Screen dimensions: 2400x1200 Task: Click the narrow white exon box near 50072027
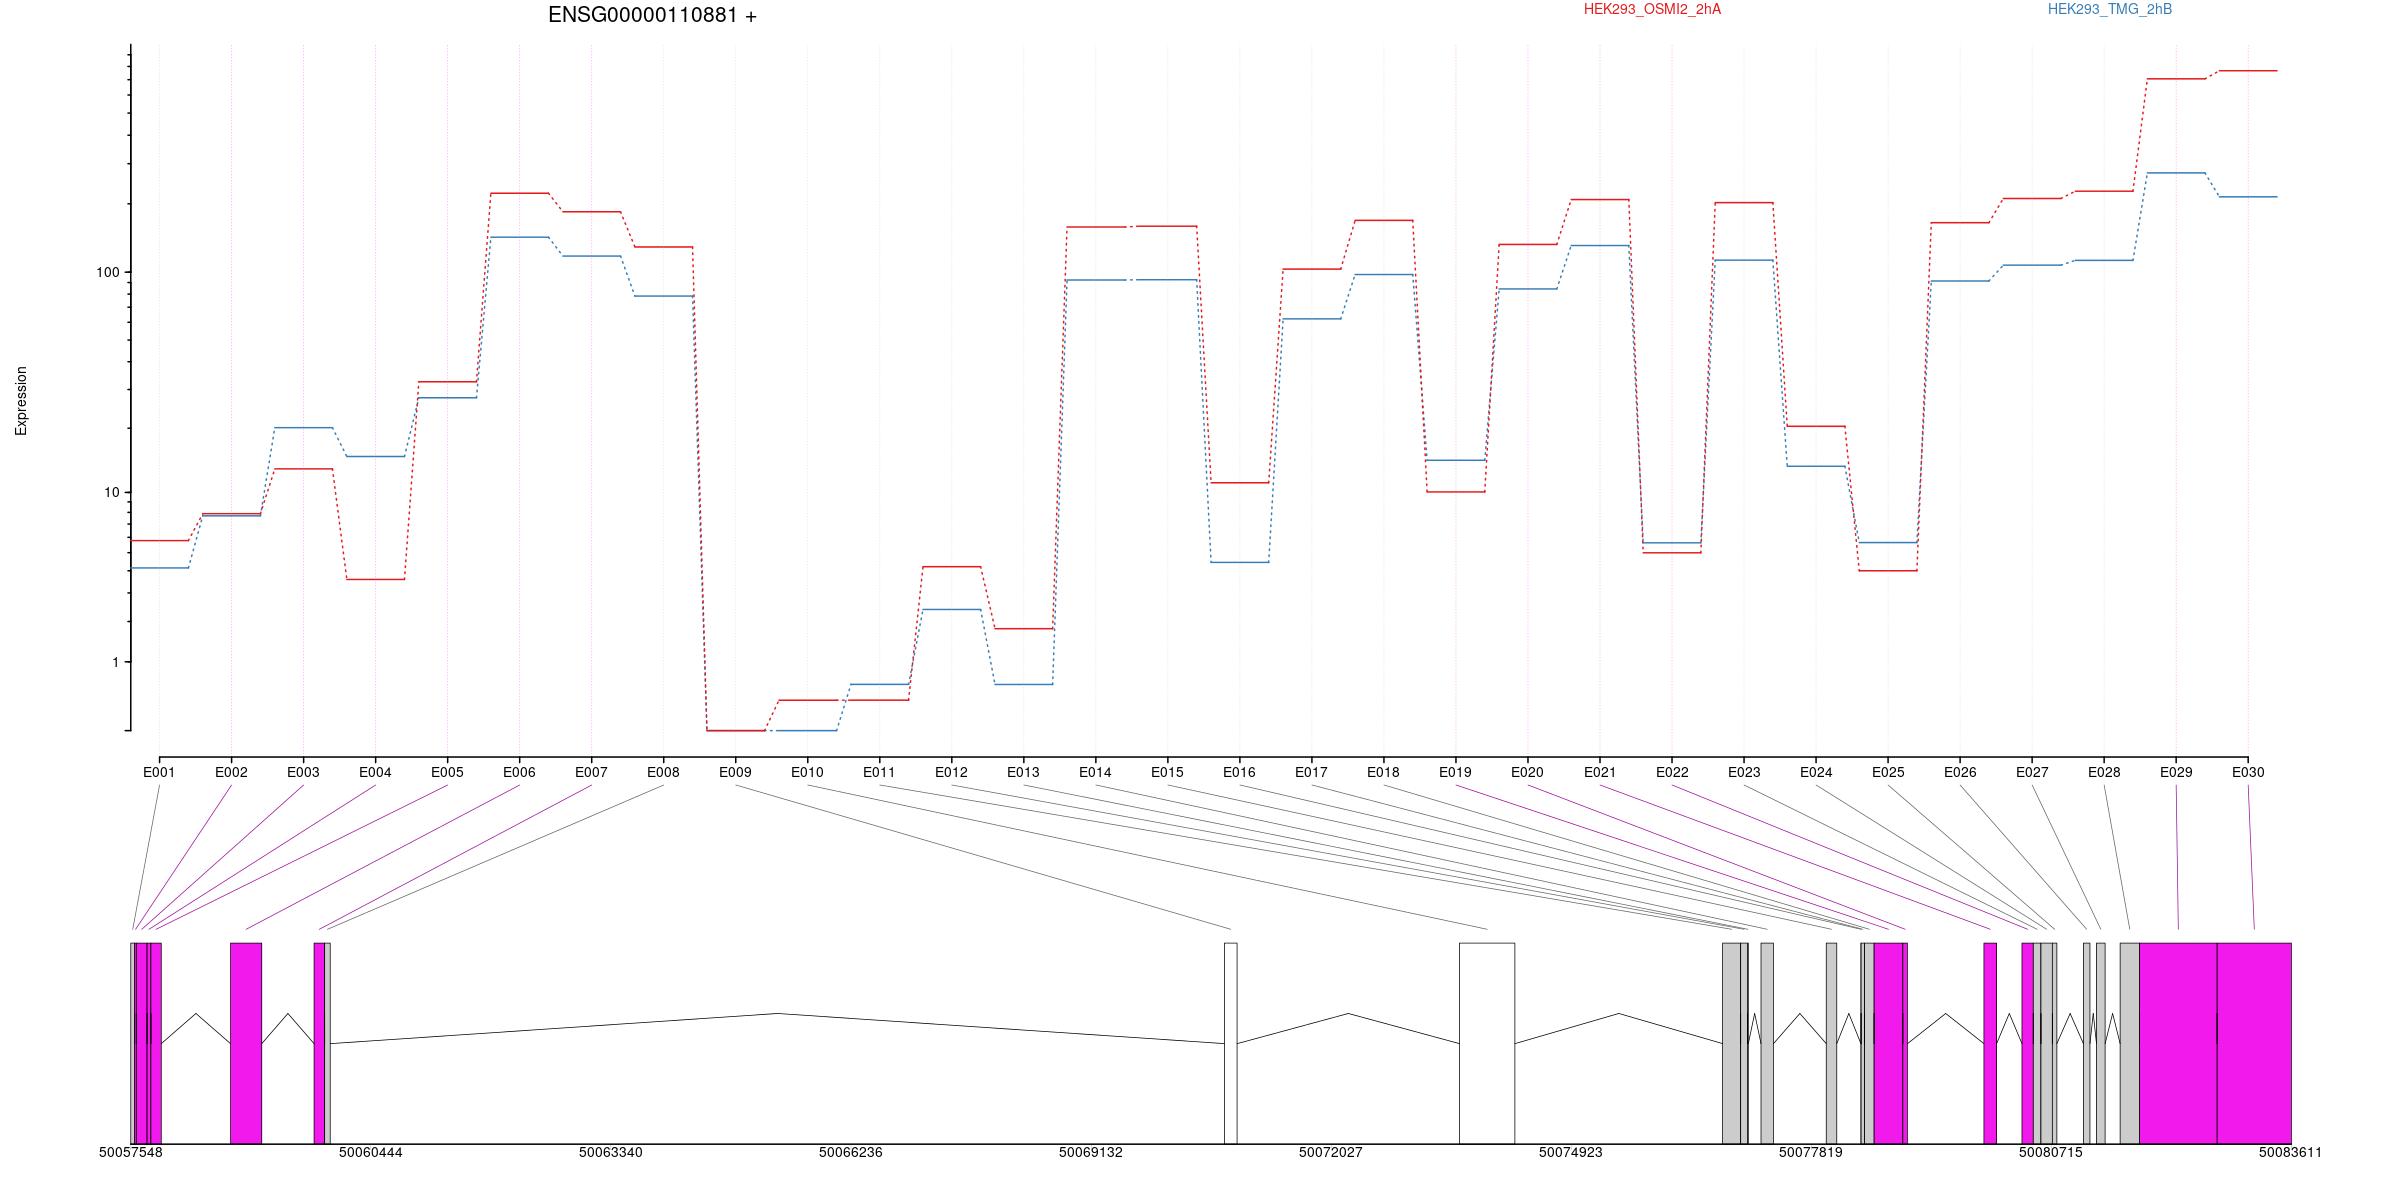[1230, 1043]
